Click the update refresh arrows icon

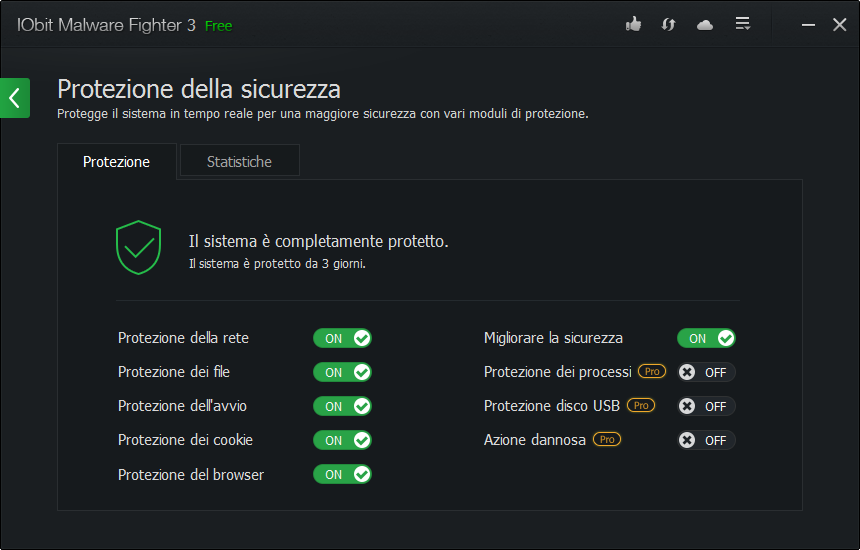pyautogui.click(x=669, y=24)
